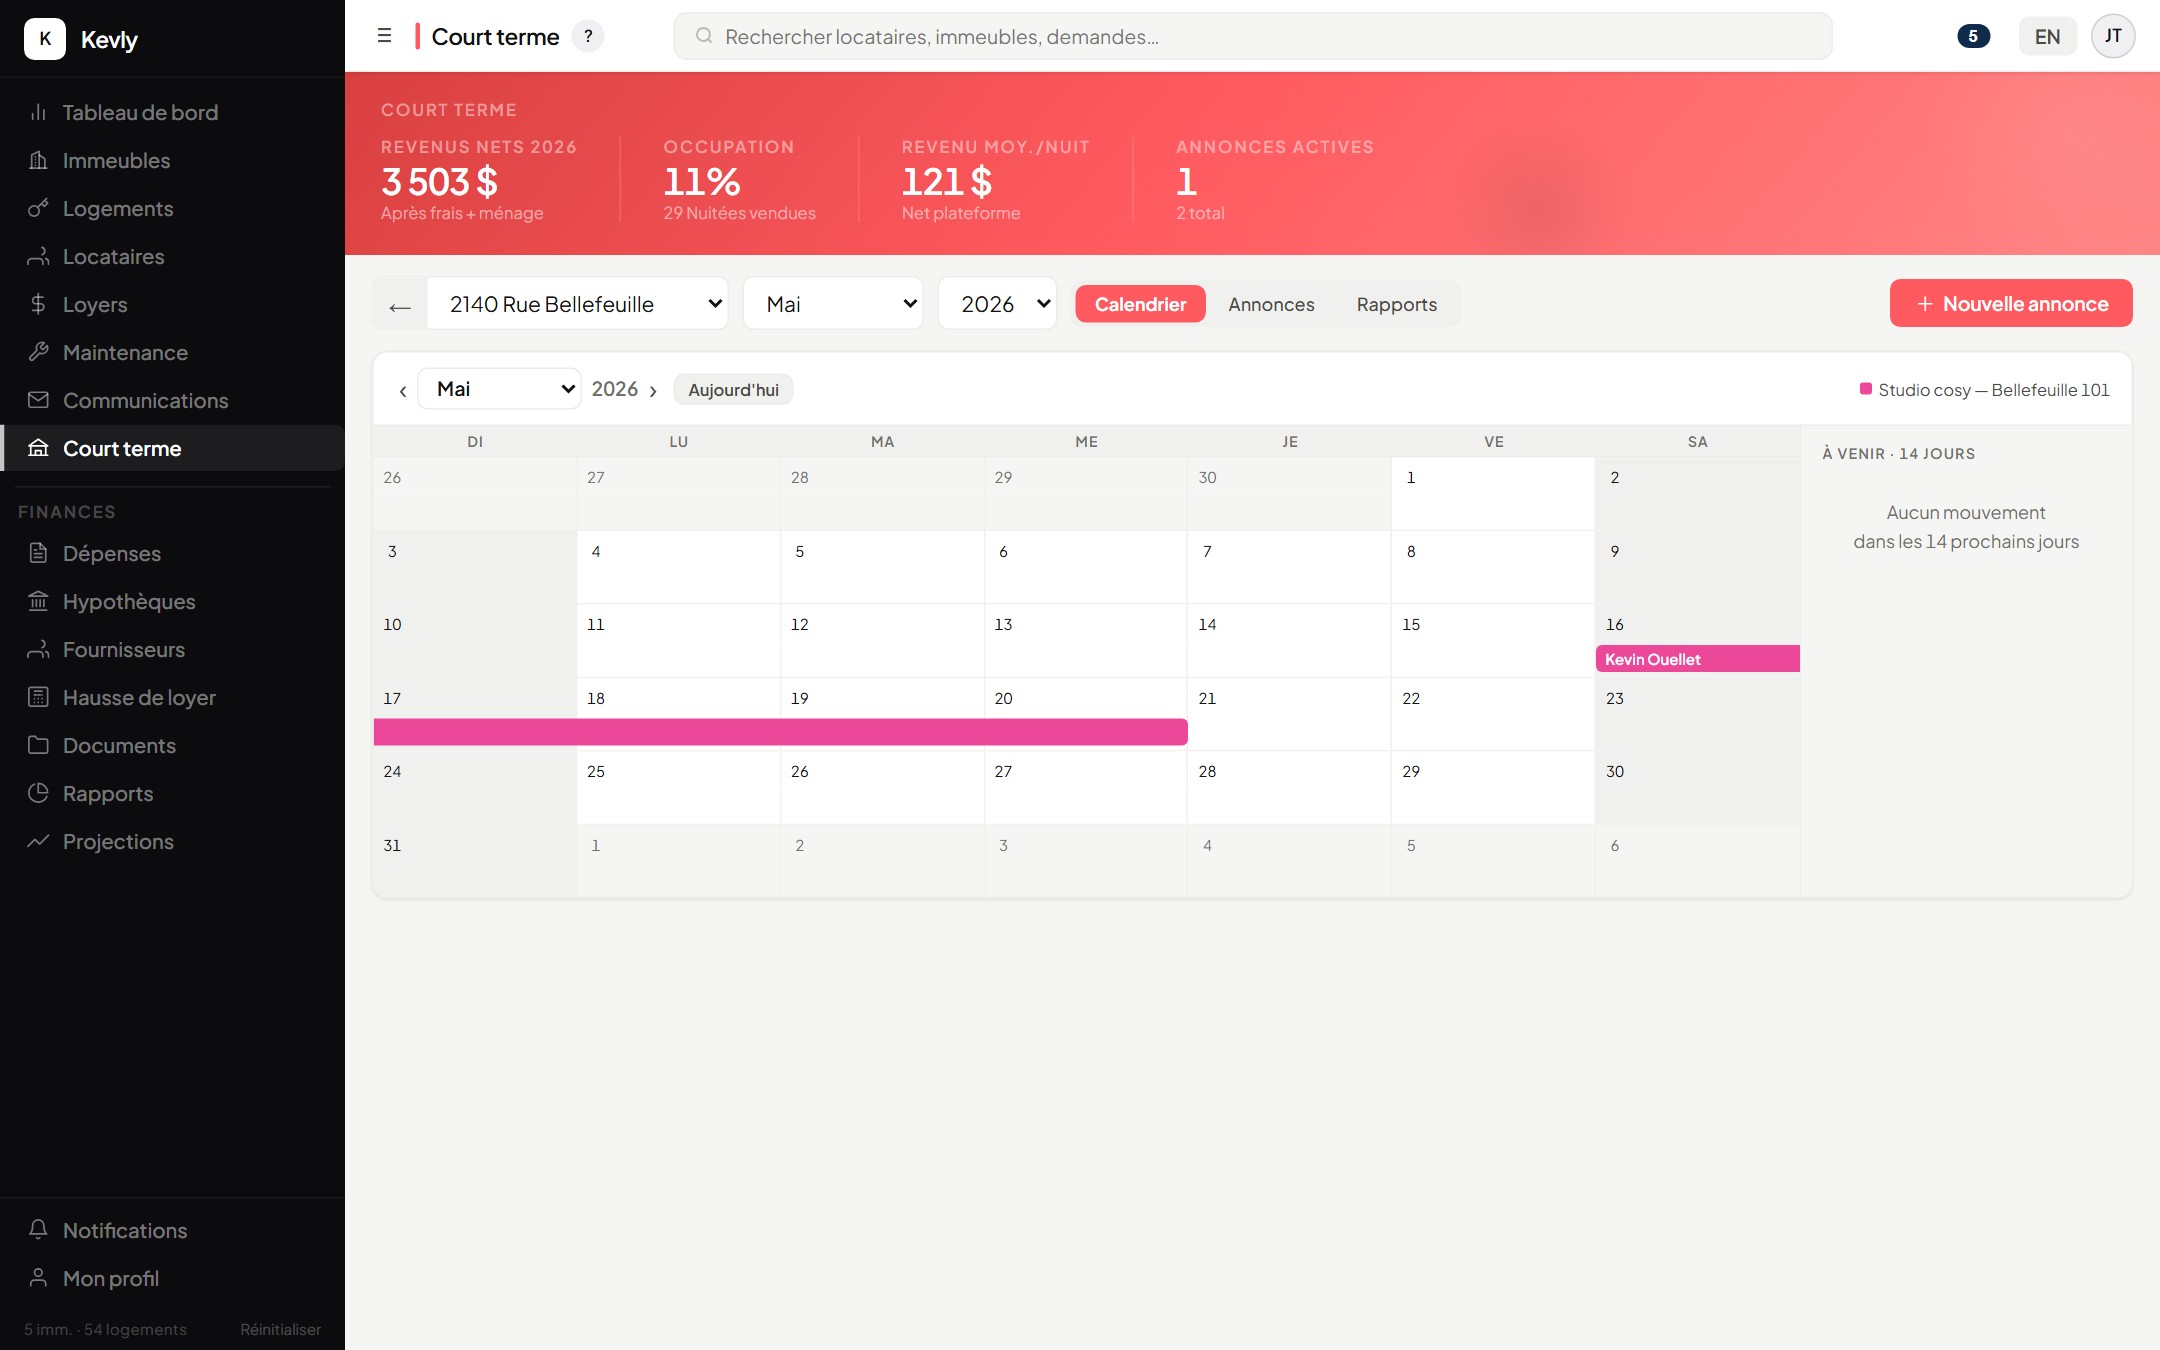Click in the search locataires field
The width and height of the screenshot is (2160, 1350).
pos(1252,36)
